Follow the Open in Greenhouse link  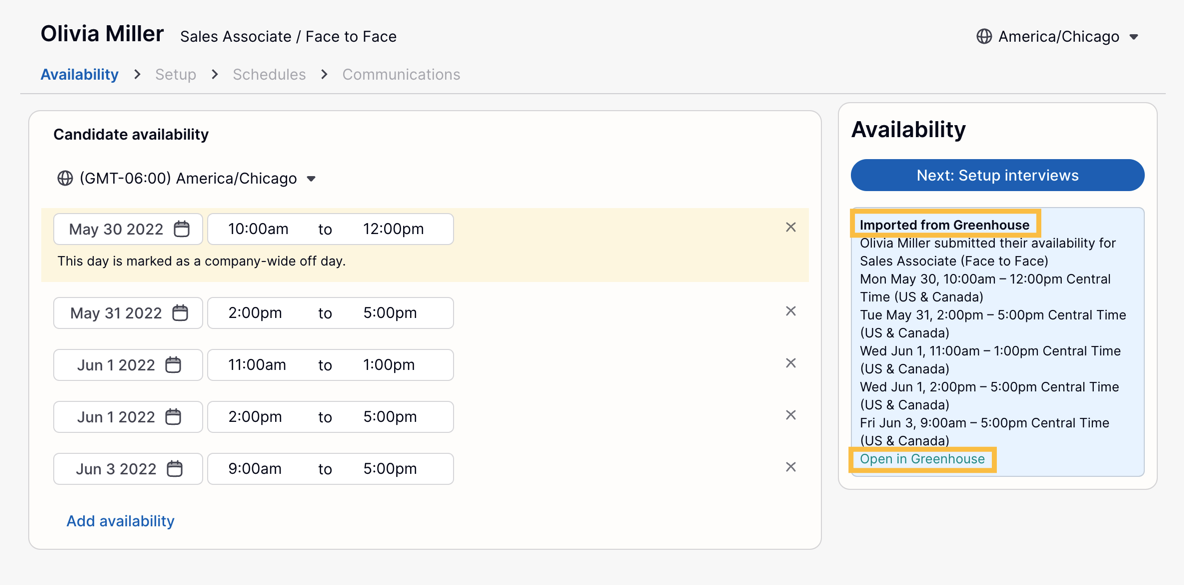coord(922,459)
